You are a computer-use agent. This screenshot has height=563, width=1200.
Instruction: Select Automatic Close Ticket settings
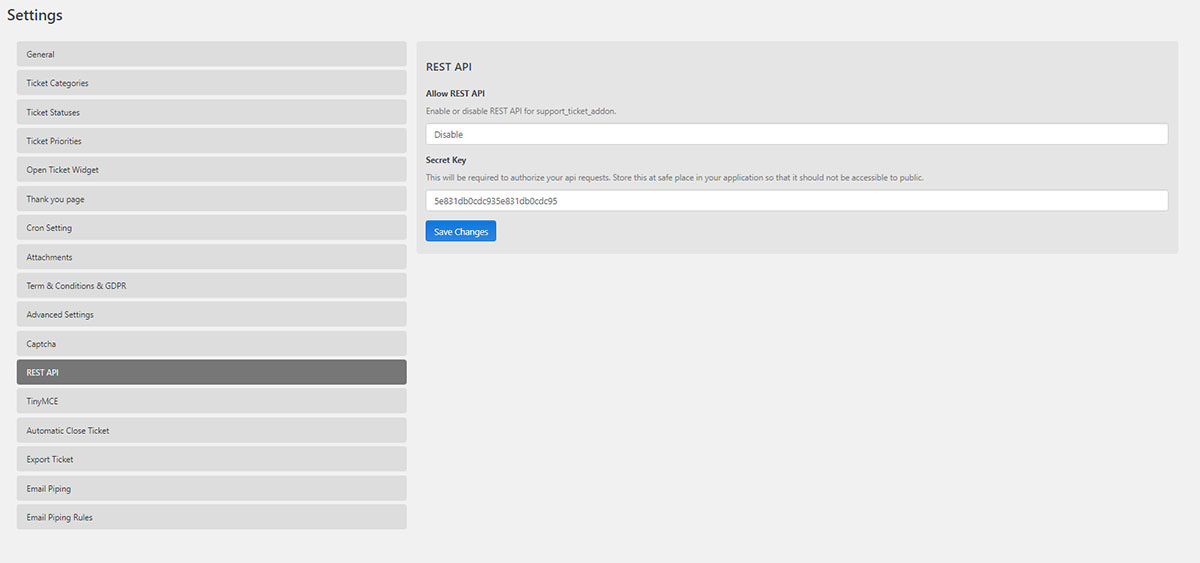pyautogui.click(x=211, y=430)
